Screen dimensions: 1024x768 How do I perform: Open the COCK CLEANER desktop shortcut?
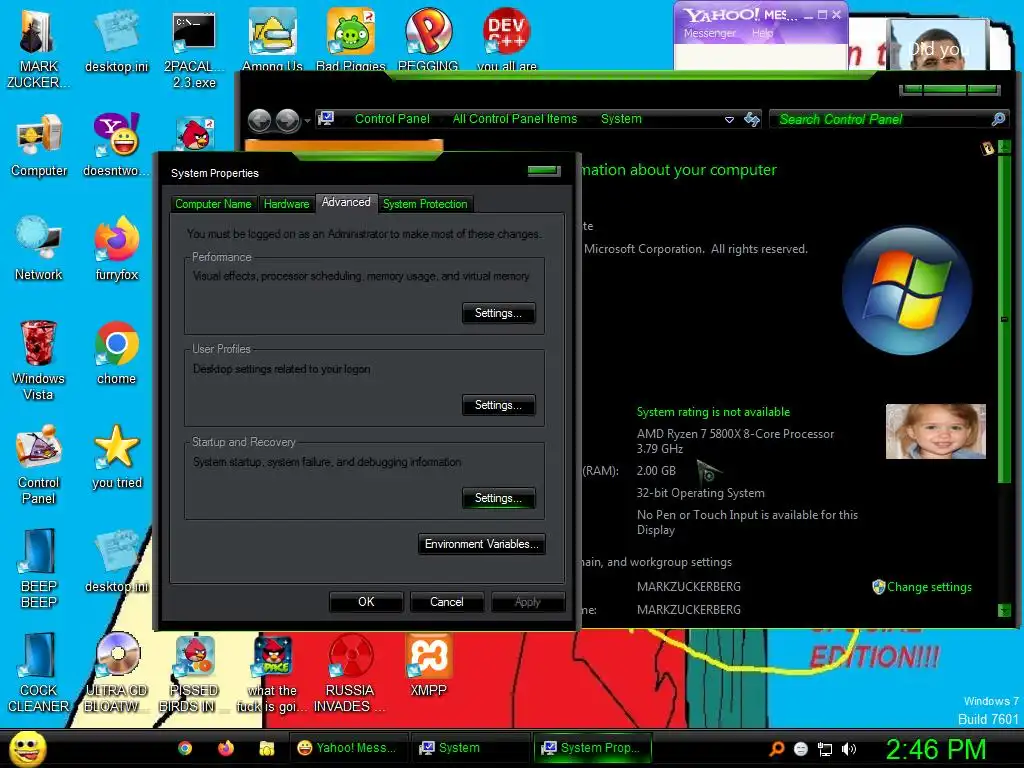point(39,672)
